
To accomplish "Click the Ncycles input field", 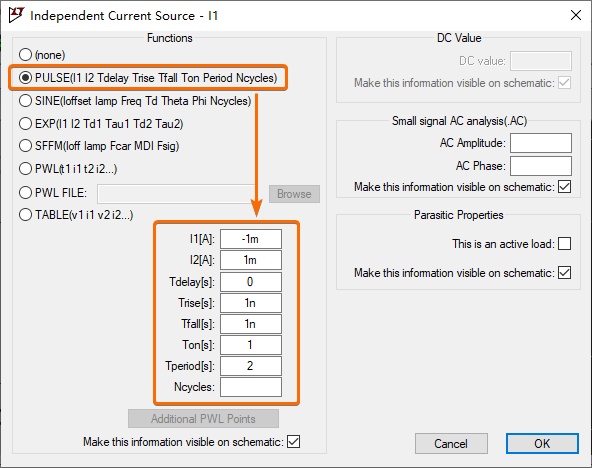I will (x=251, y=387).
